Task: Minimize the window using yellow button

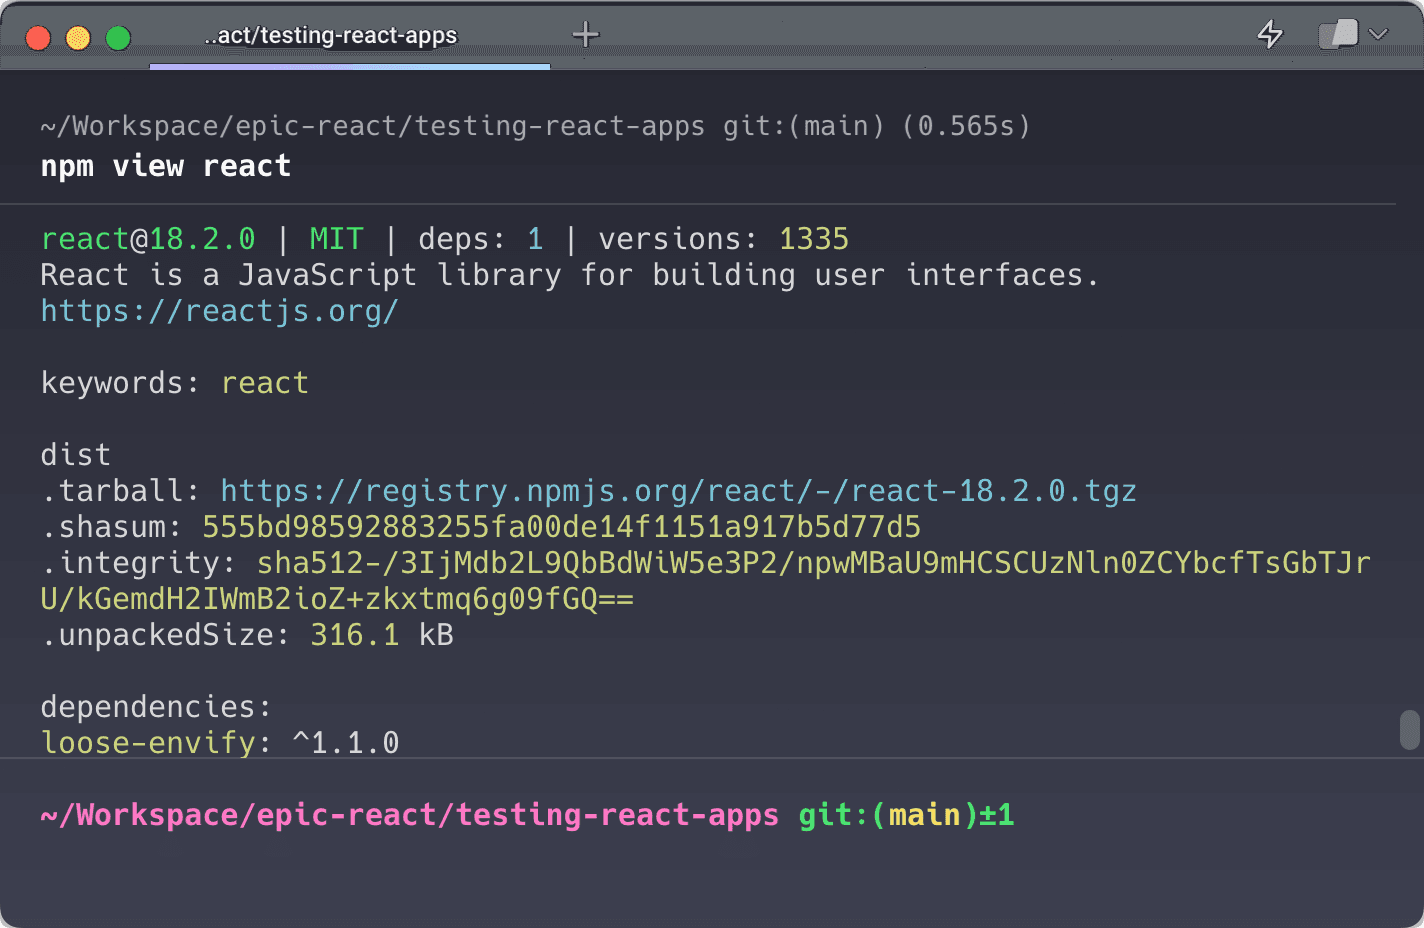Action: point(78,38)
